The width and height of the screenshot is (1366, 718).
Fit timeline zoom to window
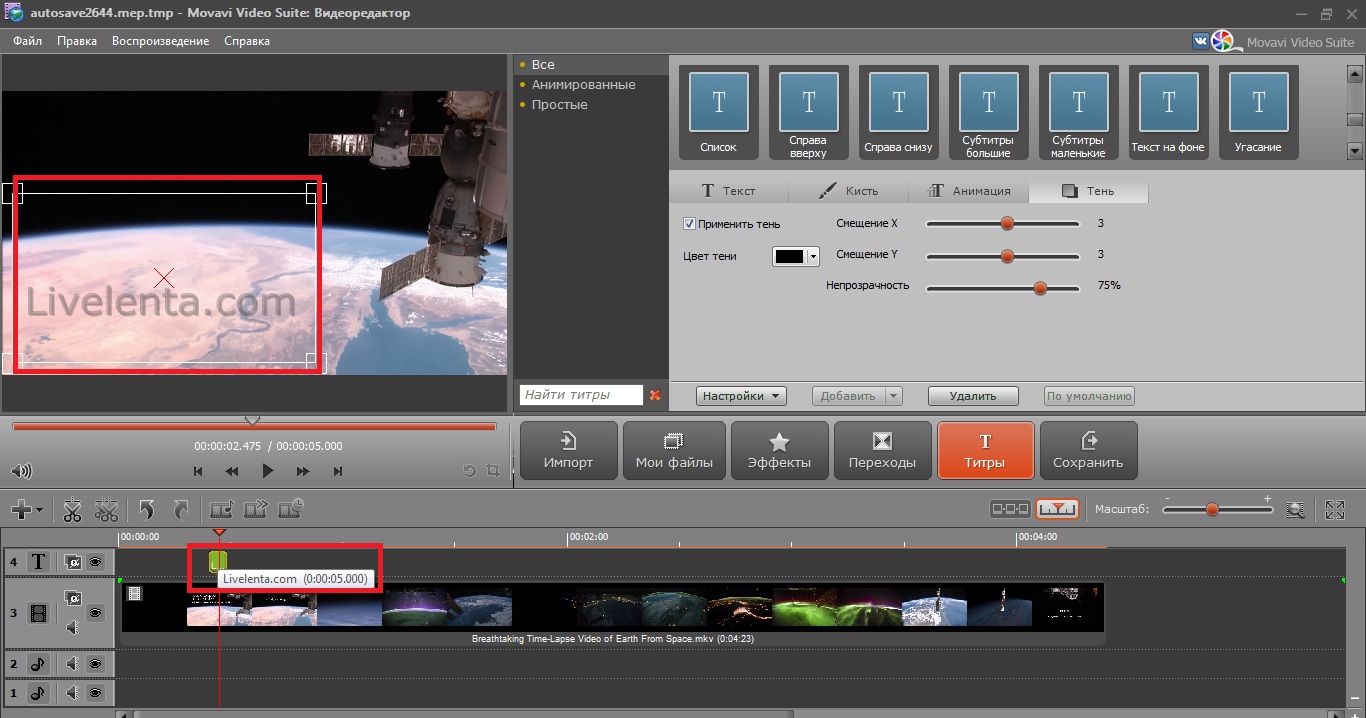pos(1296,510)
